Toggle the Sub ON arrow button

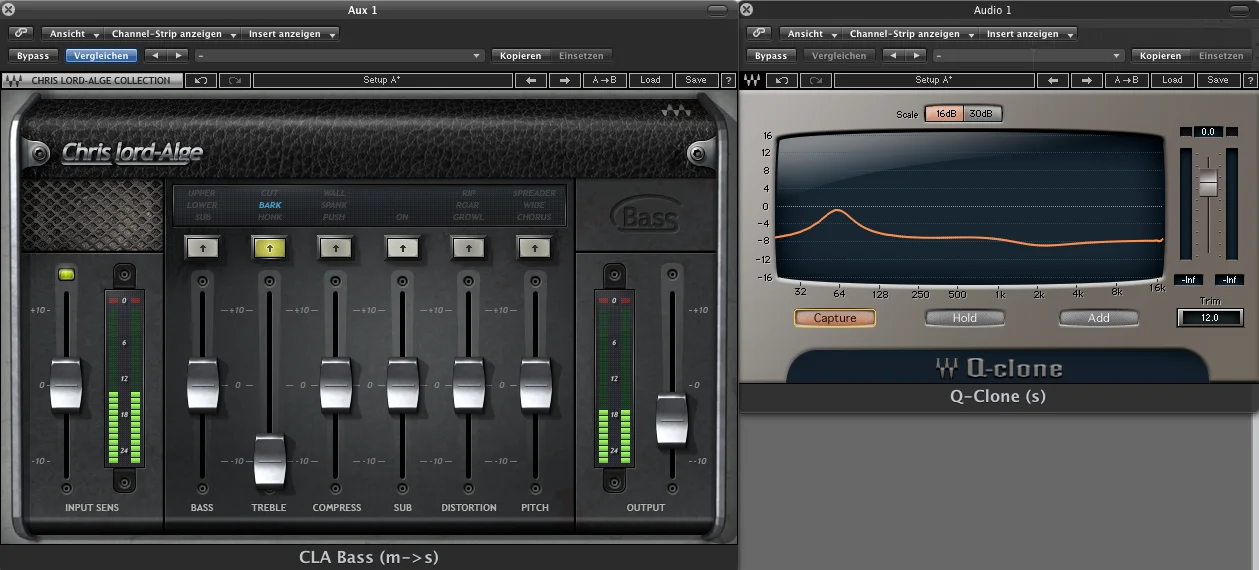[402, 246]
